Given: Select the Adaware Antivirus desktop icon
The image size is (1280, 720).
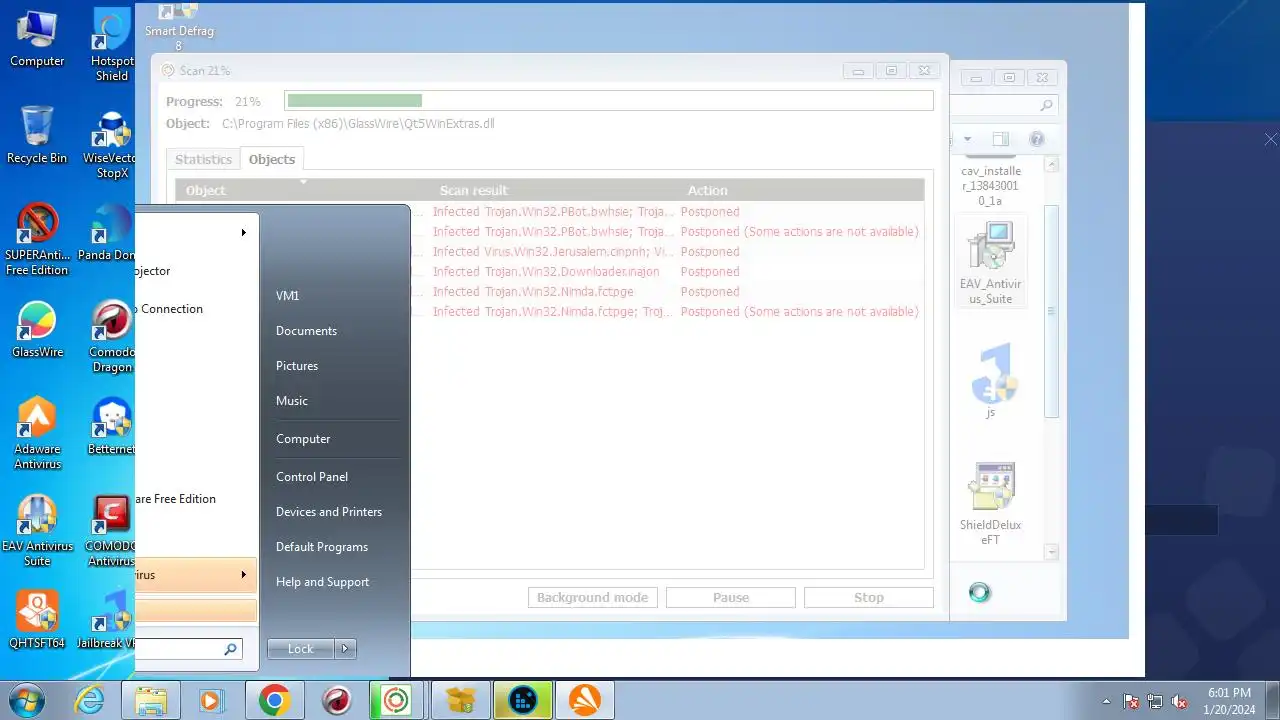Looking at the screenshot, I should coord(37,434).
